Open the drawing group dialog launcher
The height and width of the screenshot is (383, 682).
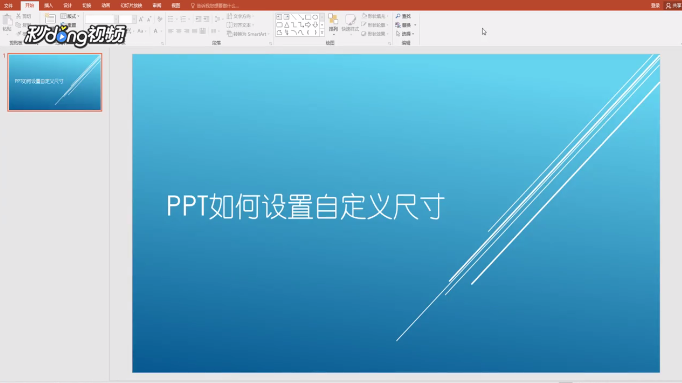point(389,43)
